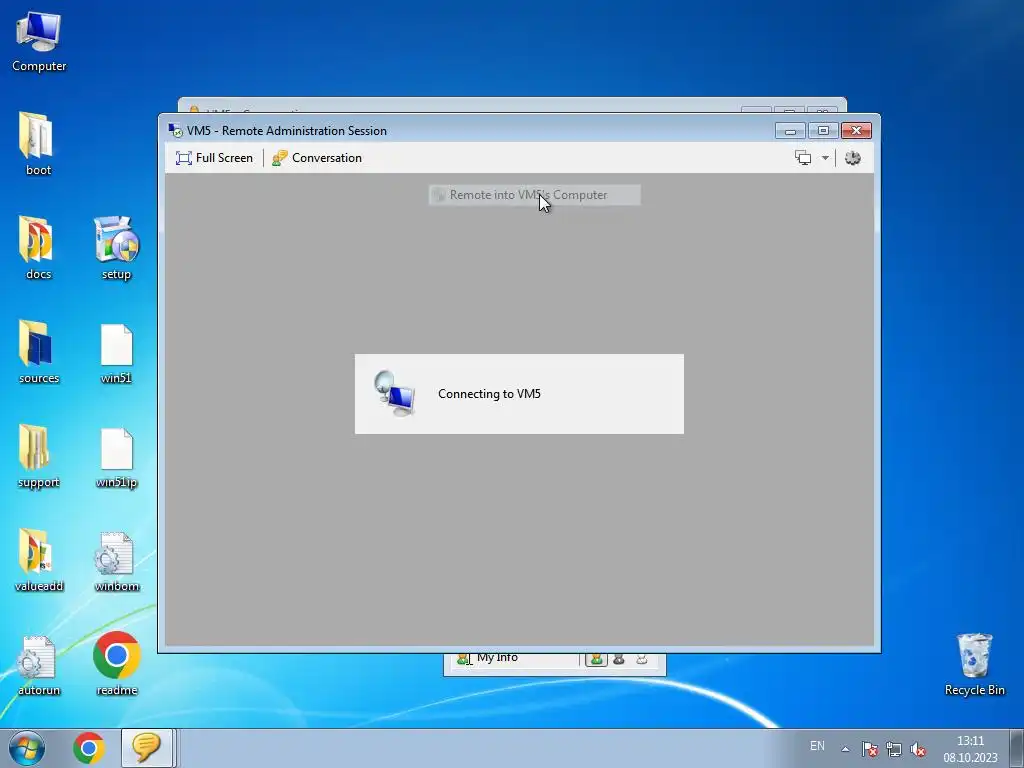
Task: Select the valueadd folder on desktop
Action: click(x=39, y=560)
